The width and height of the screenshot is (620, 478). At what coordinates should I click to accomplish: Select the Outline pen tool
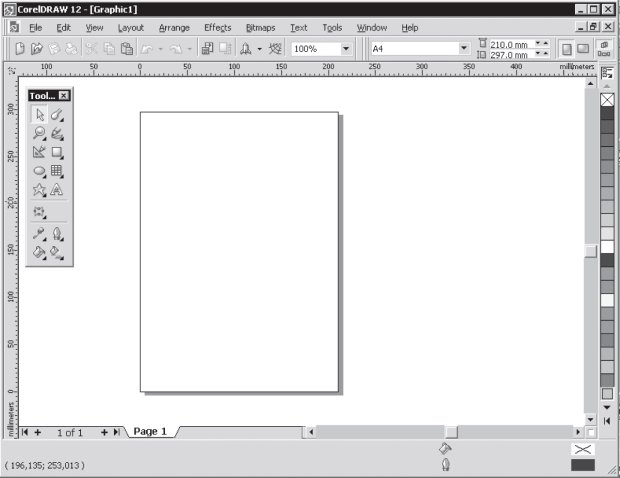pyautogui.click(x=57, y=234)
